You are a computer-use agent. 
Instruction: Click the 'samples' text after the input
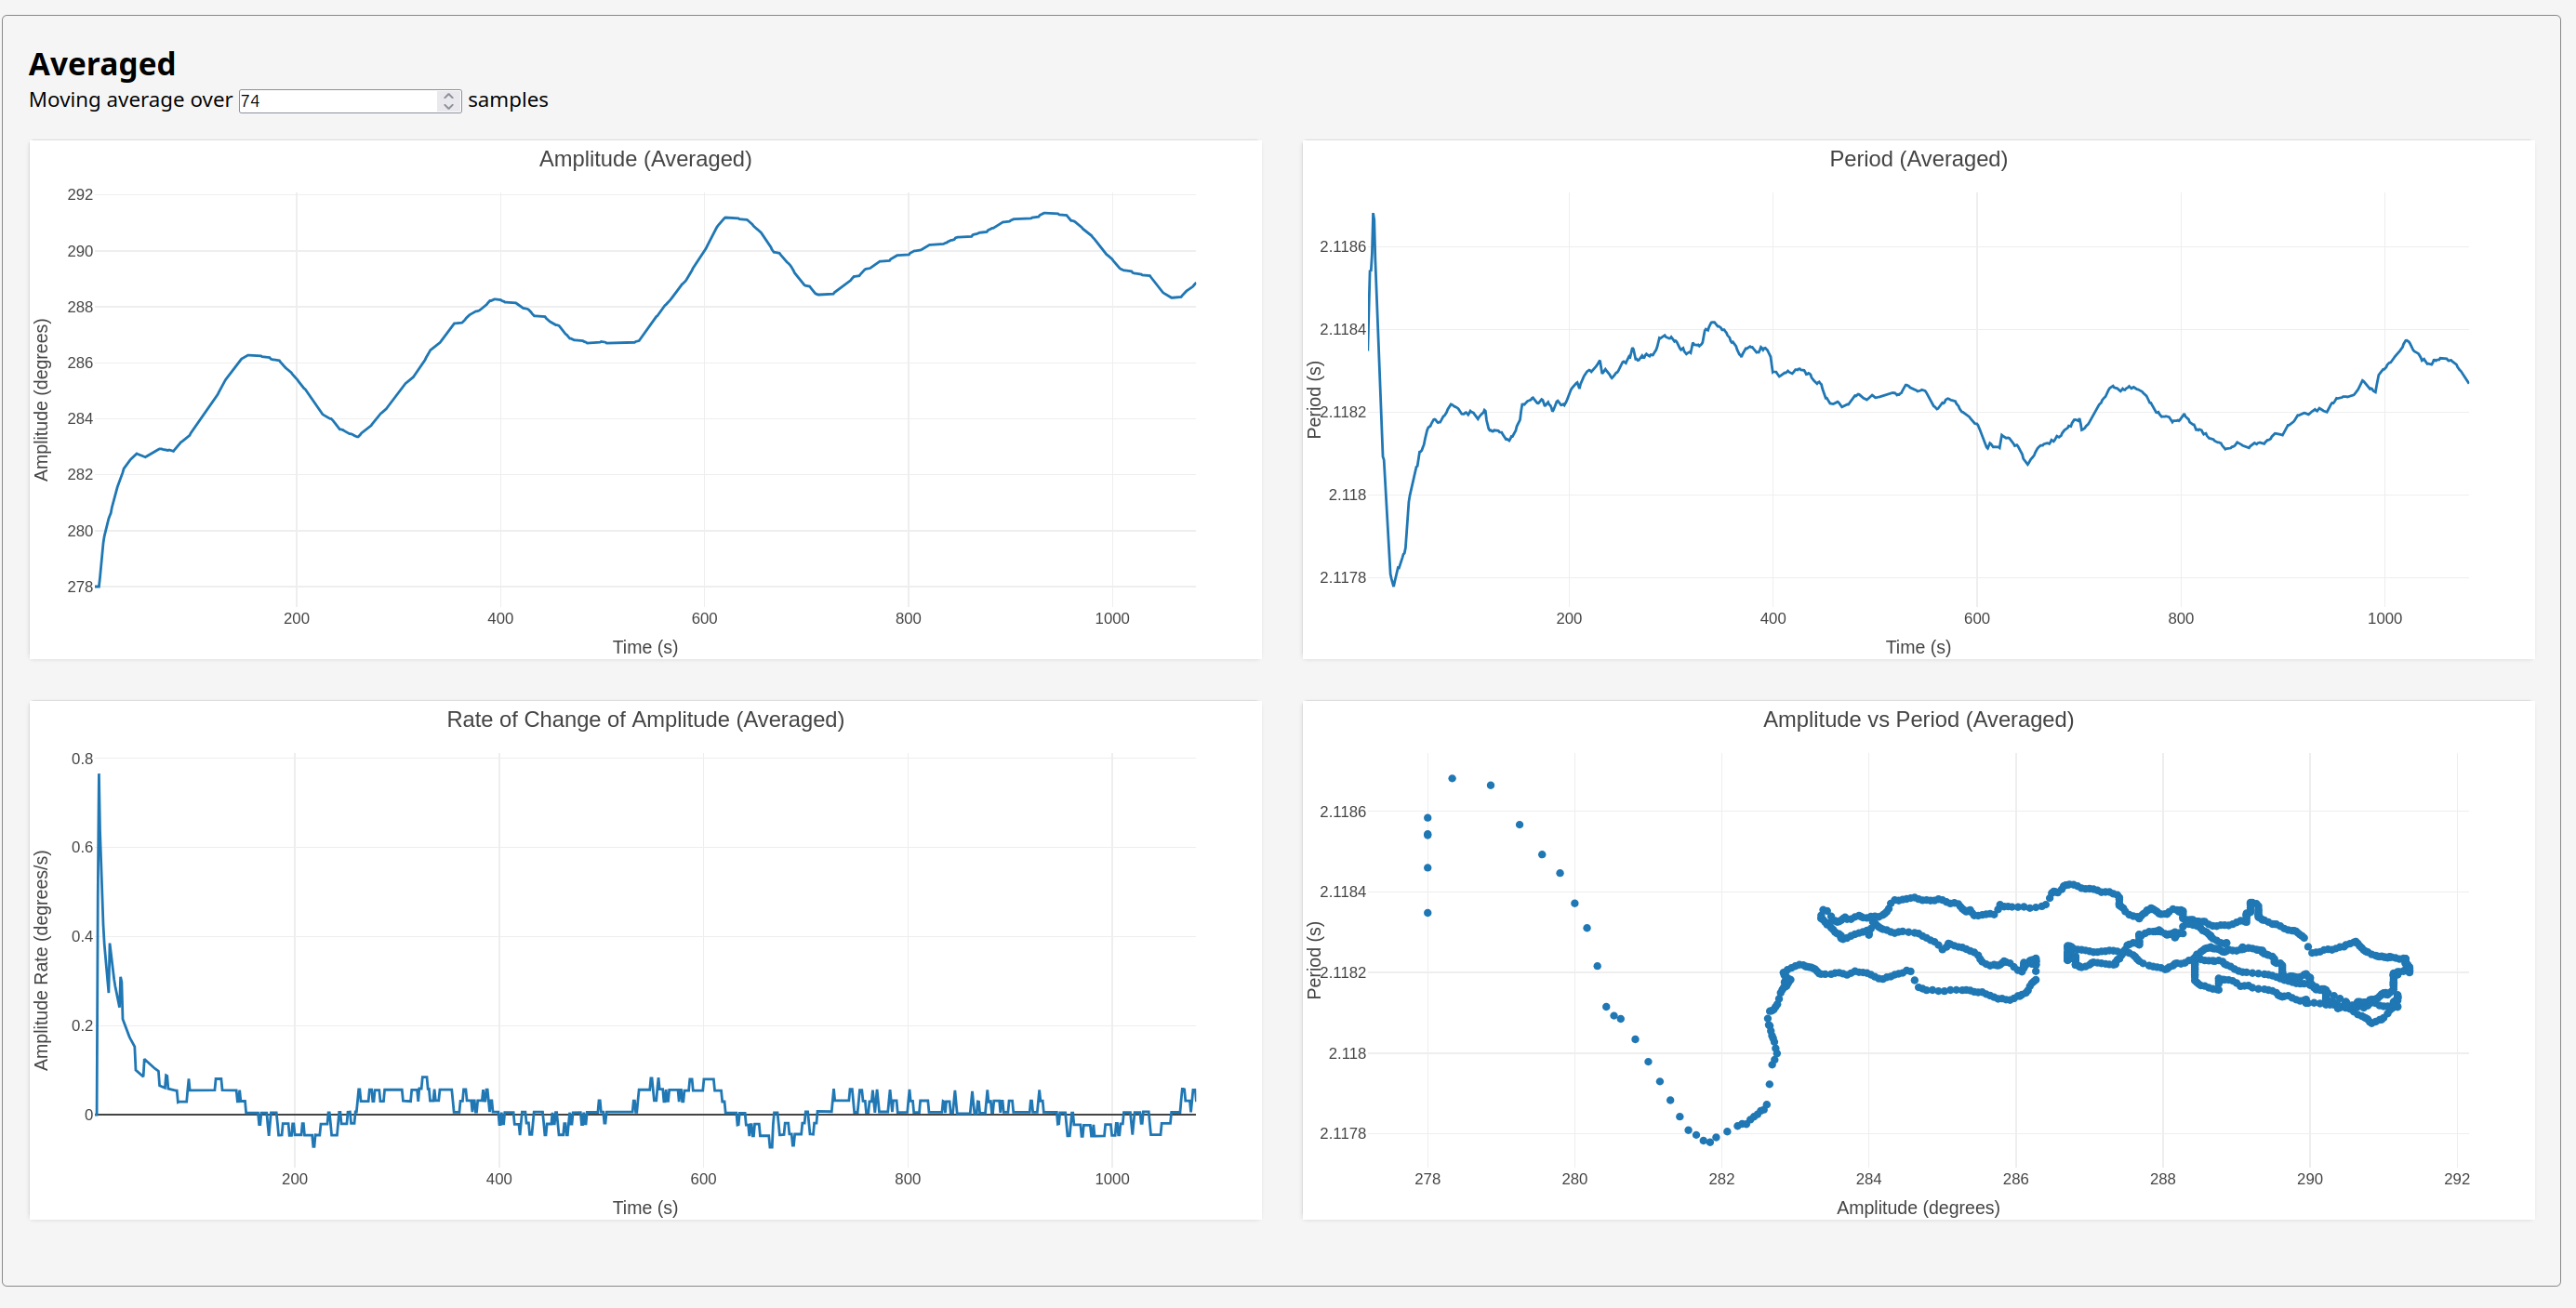pos(508,100)
